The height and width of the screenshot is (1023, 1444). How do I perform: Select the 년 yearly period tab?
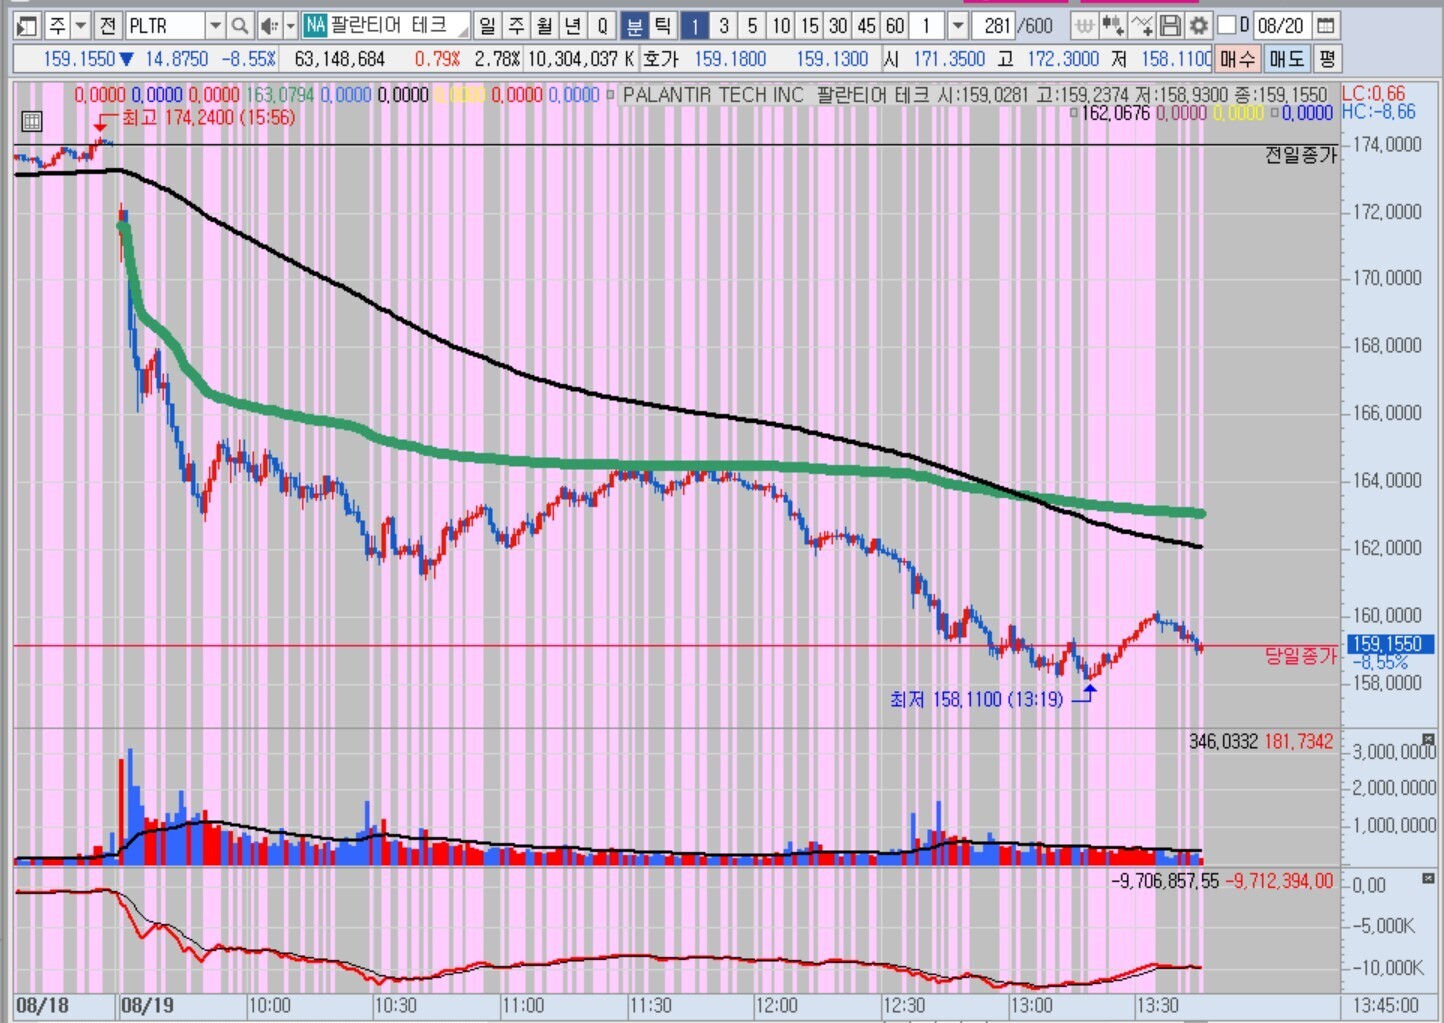coord(574,26)
